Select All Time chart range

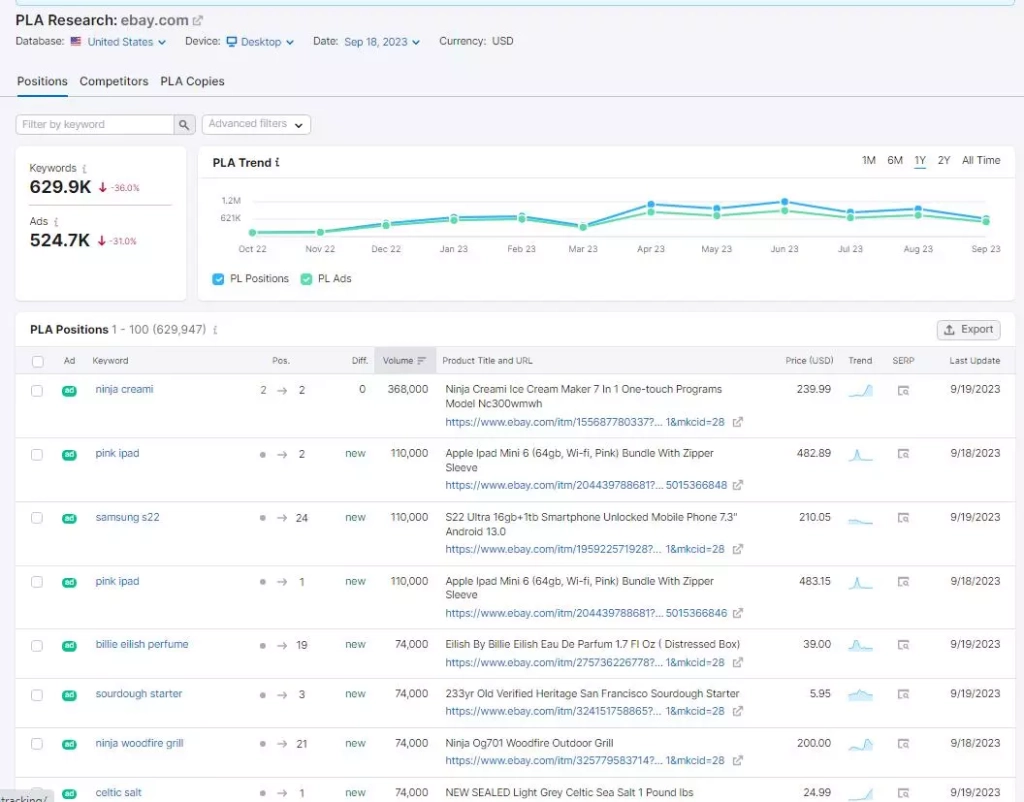(981, 161)
